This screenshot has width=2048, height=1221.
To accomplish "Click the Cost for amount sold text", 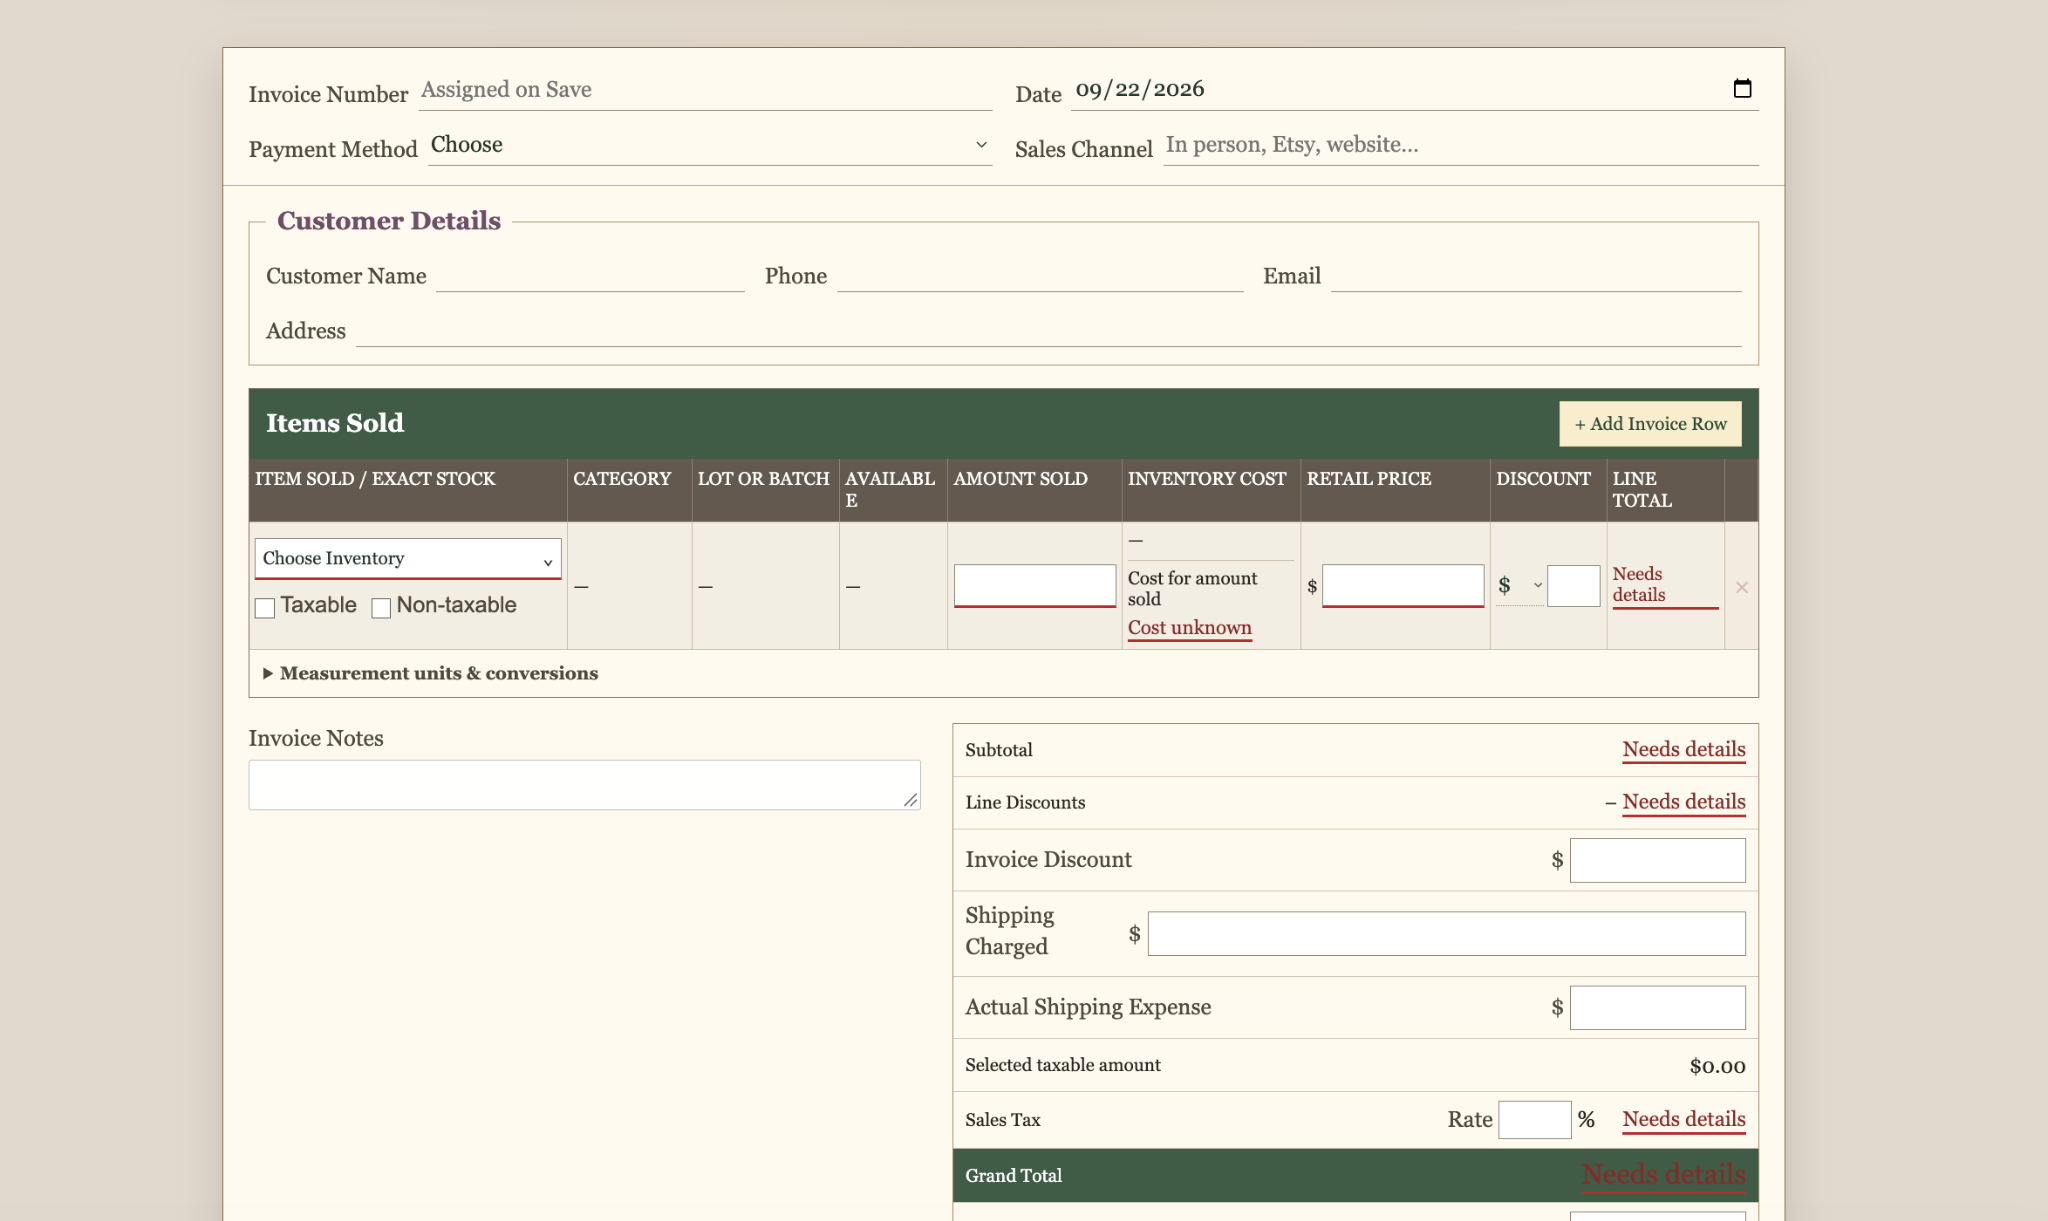I will coord(1192,589).
